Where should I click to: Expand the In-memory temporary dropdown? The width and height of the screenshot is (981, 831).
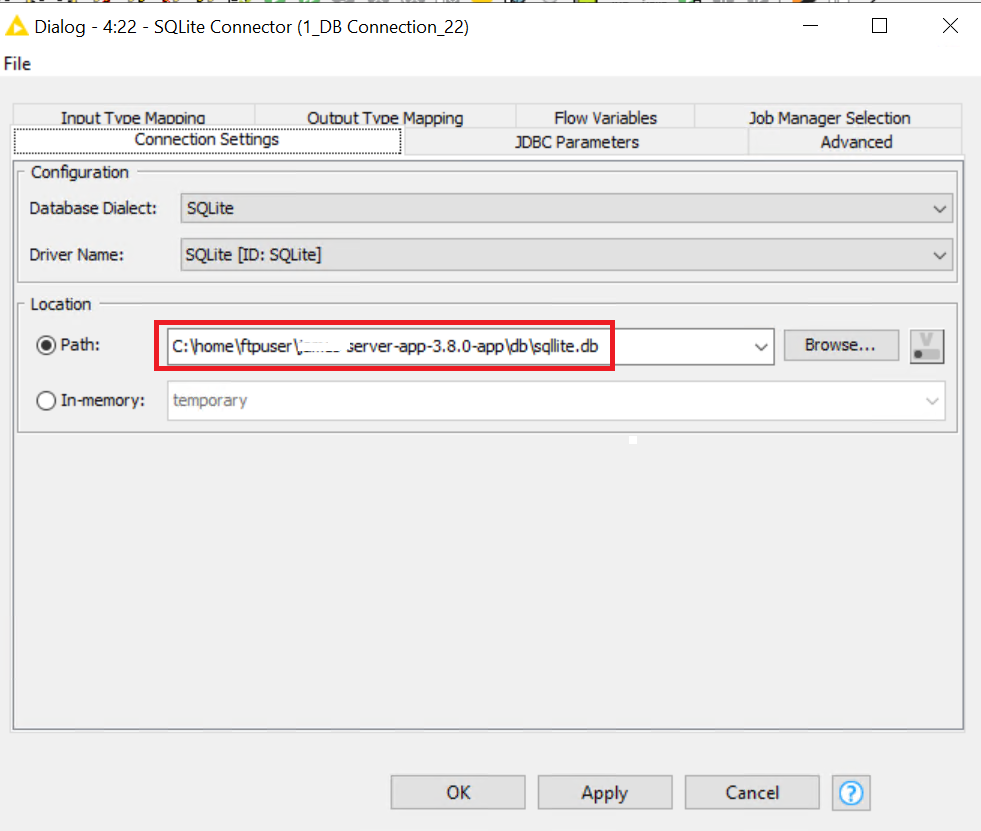coord(932,400)
